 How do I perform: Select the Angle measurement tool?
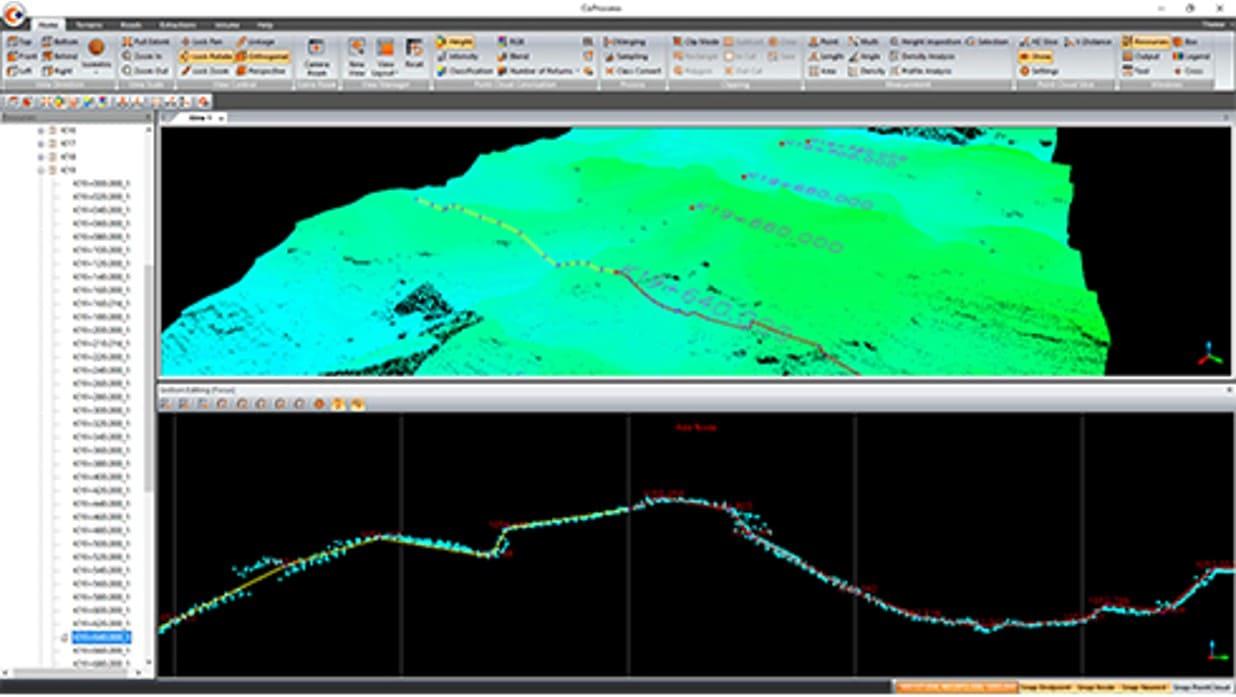(x=867, y=57)
